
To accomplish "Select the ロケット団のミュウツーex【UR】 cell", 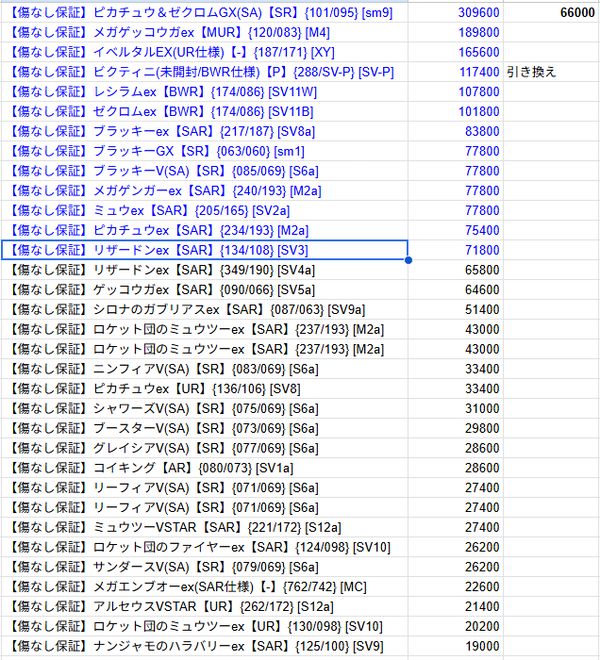I will click(204, 626).
